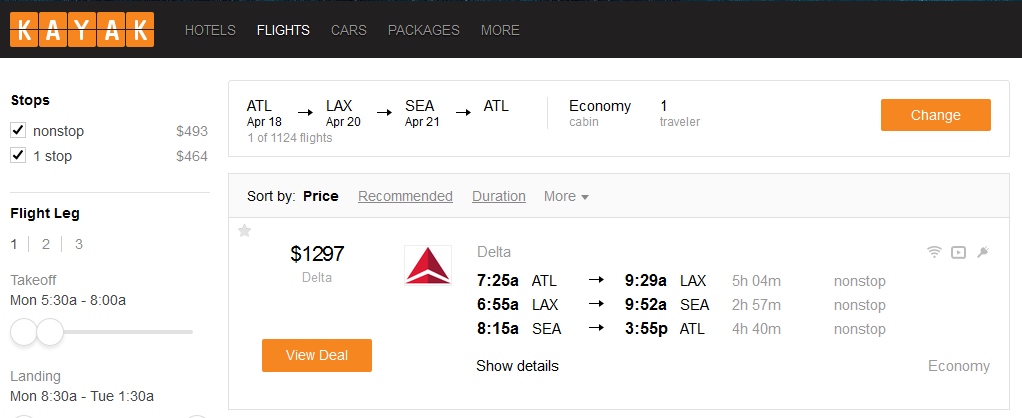Click the power outlet amenity icon
The width and height of the screenshot is (1022, 418).
(x=983, y=252)
